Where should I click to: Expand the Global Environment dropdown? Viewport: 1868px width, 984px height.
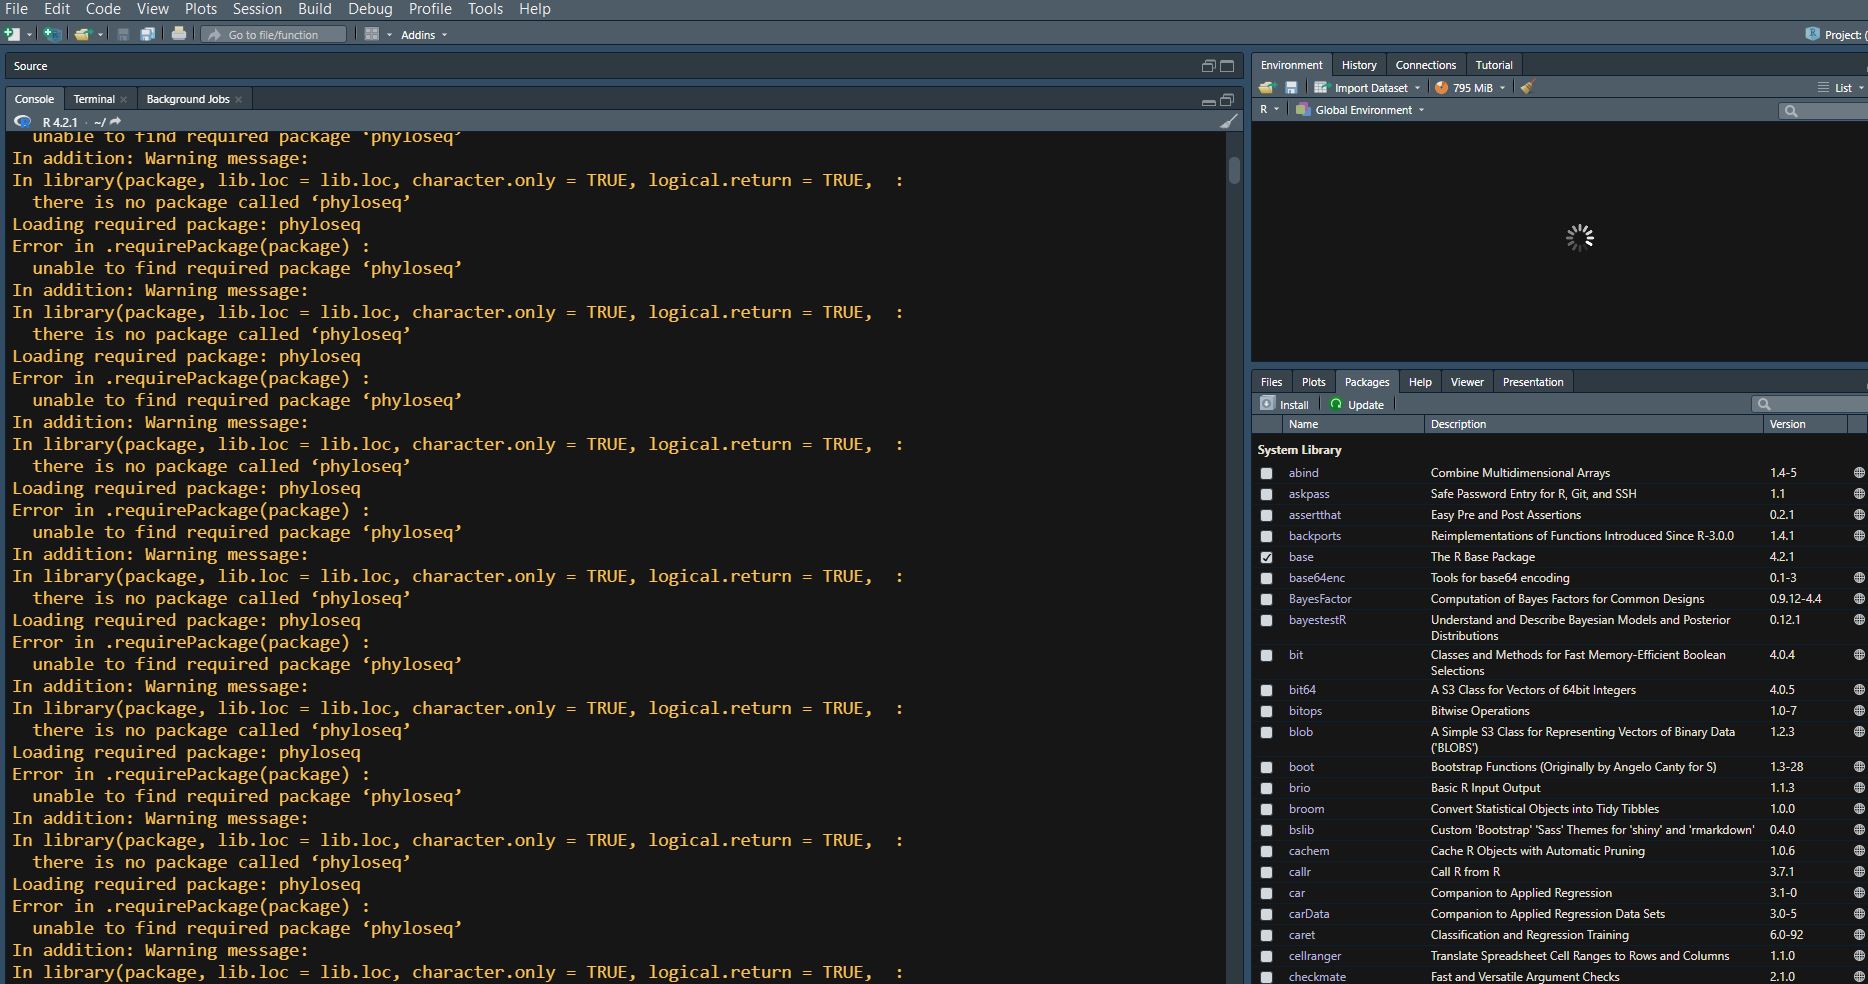(x=1363, y=110)
